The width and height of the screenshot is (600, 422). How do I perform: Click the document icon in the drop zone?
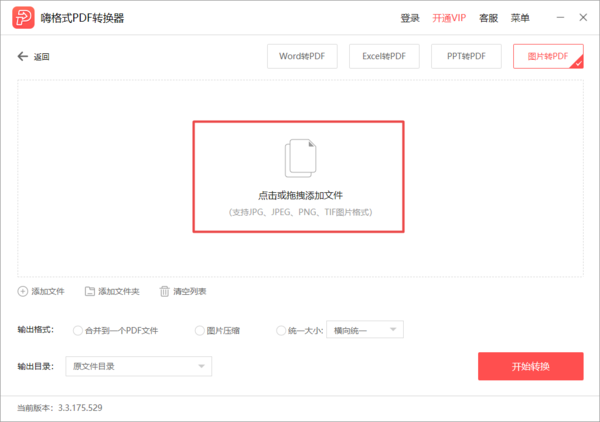(299, 159)
